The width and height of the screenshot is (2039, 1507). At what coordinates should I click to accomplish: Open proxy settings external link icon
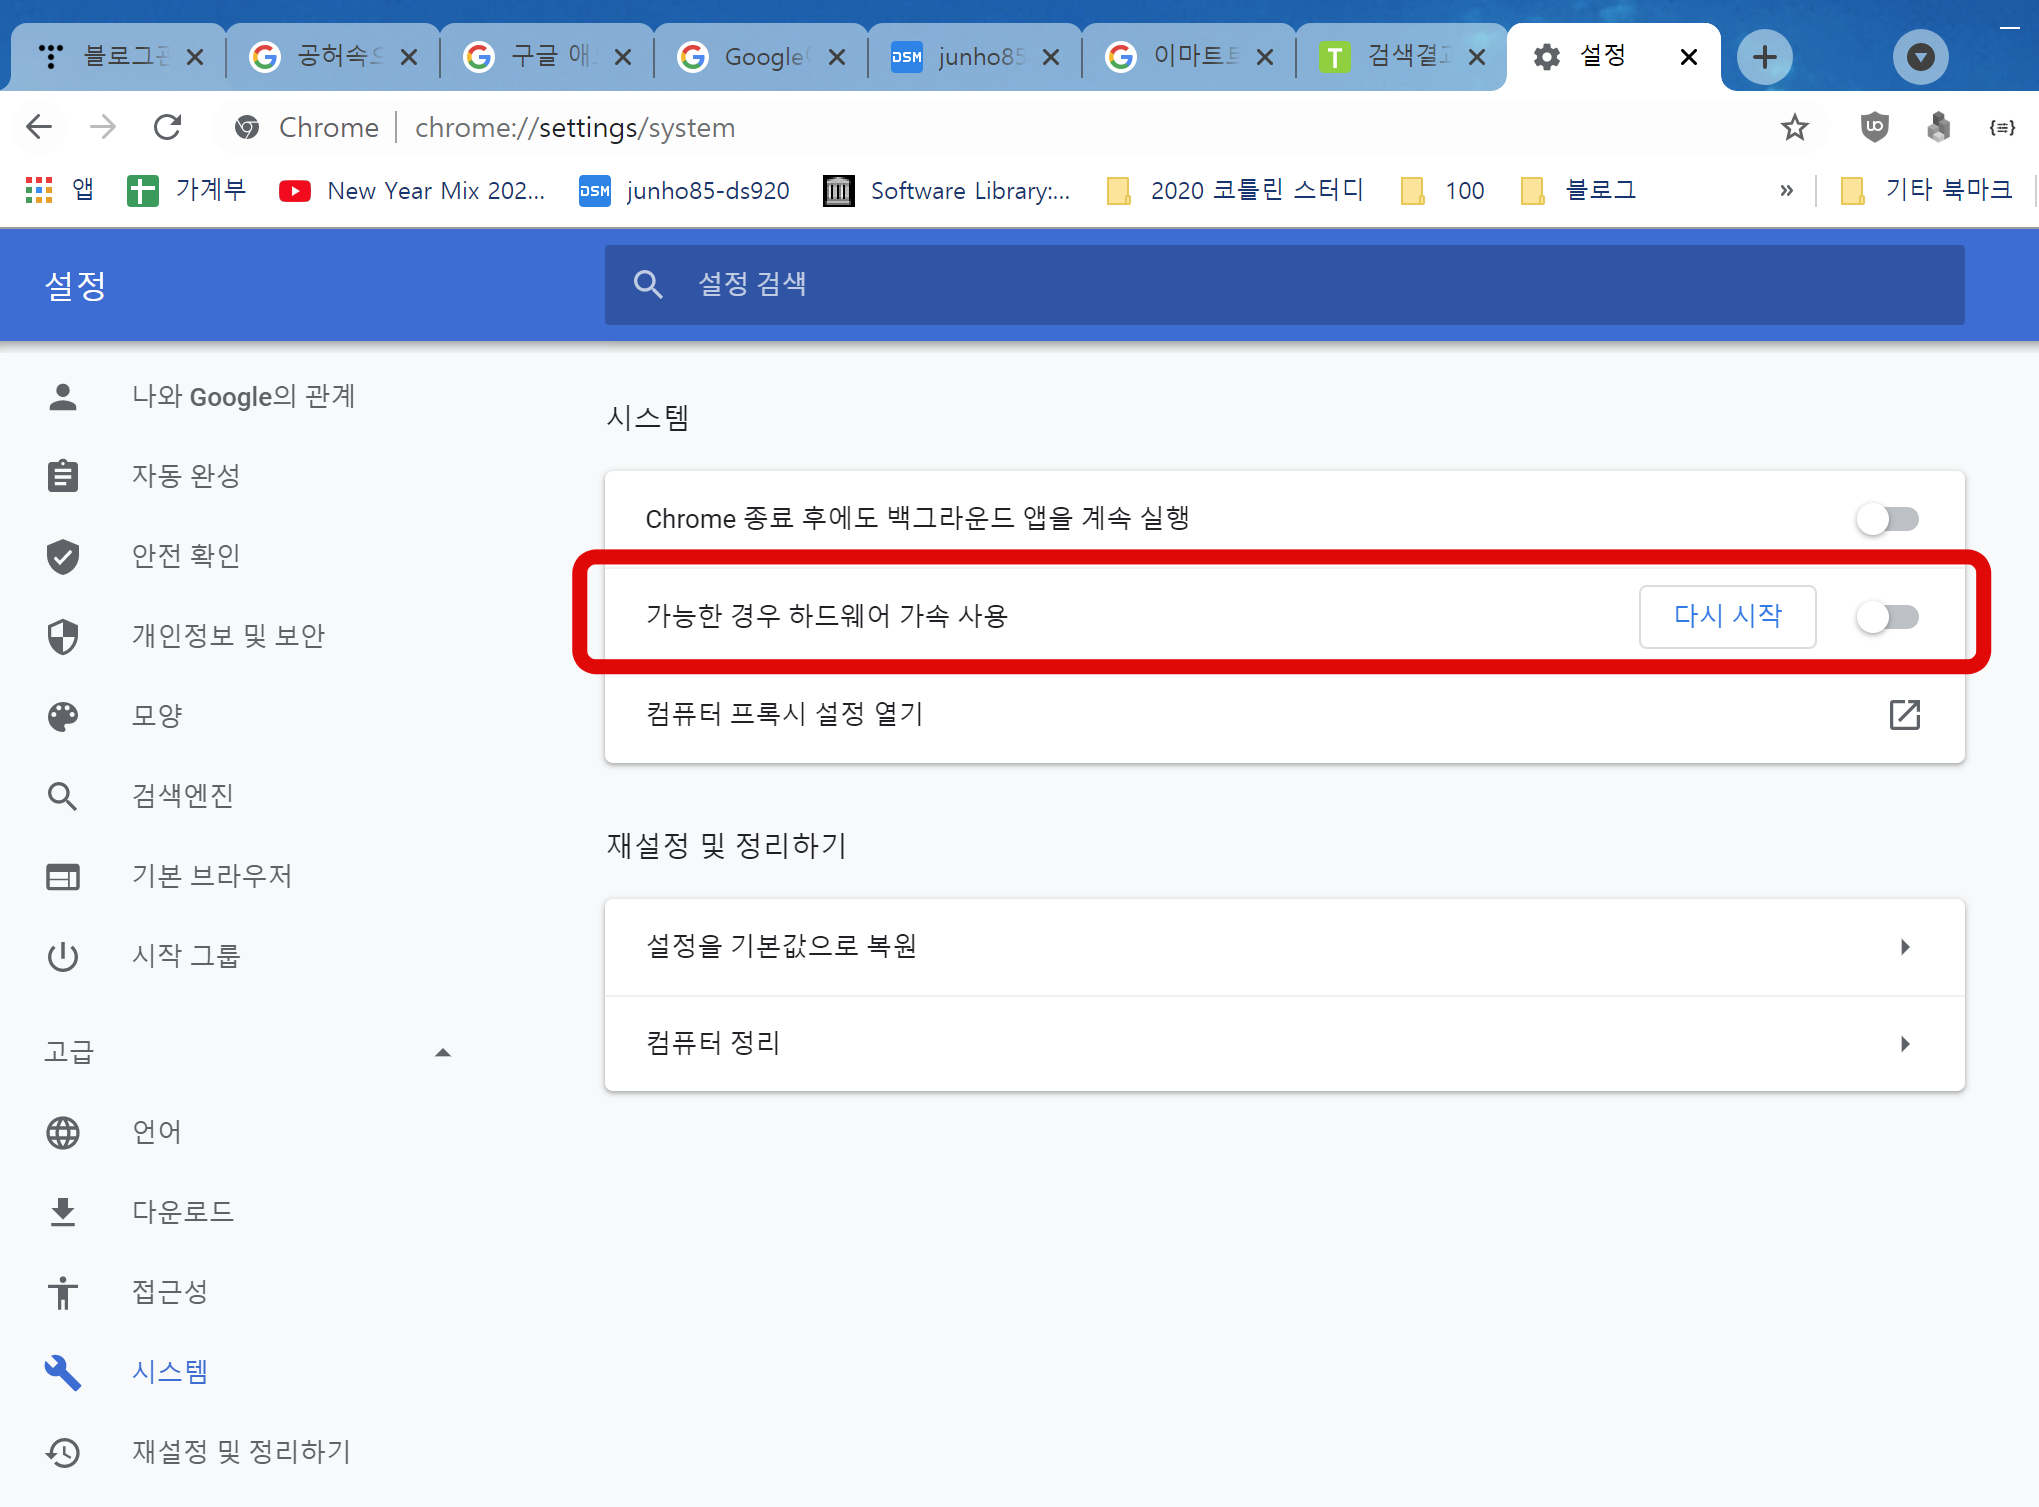pos(1904,714)
